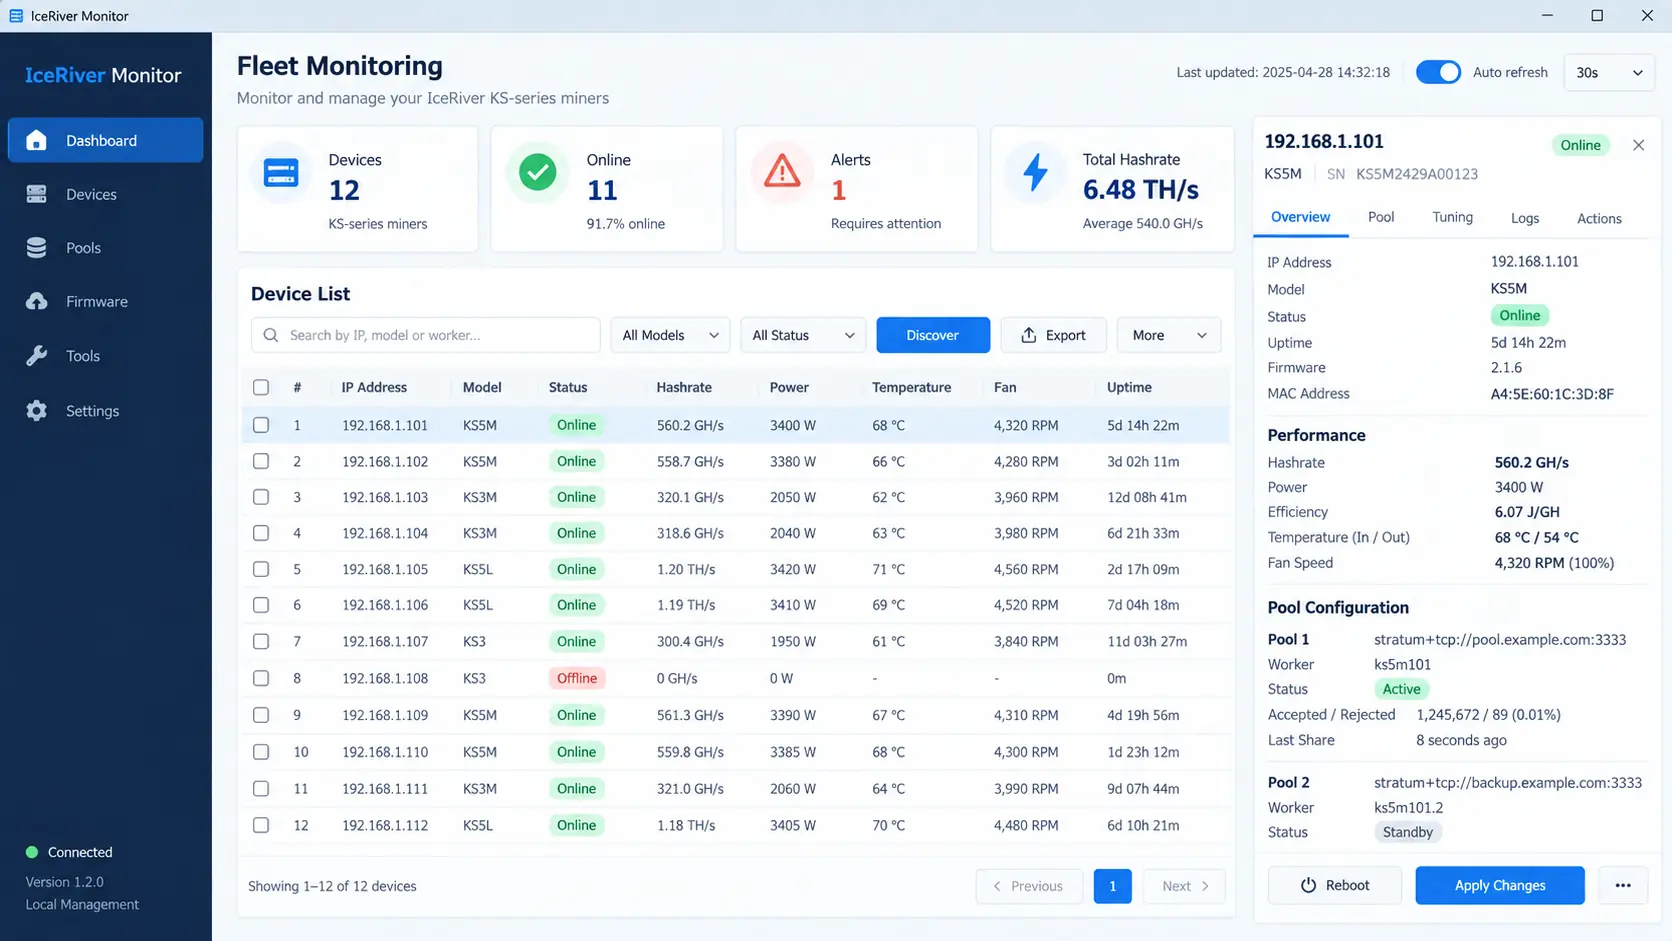Click the Version 1.2.0 text
Image resolution: width=1672 pixels, height=941 pixels.
[x=65, y=882]
